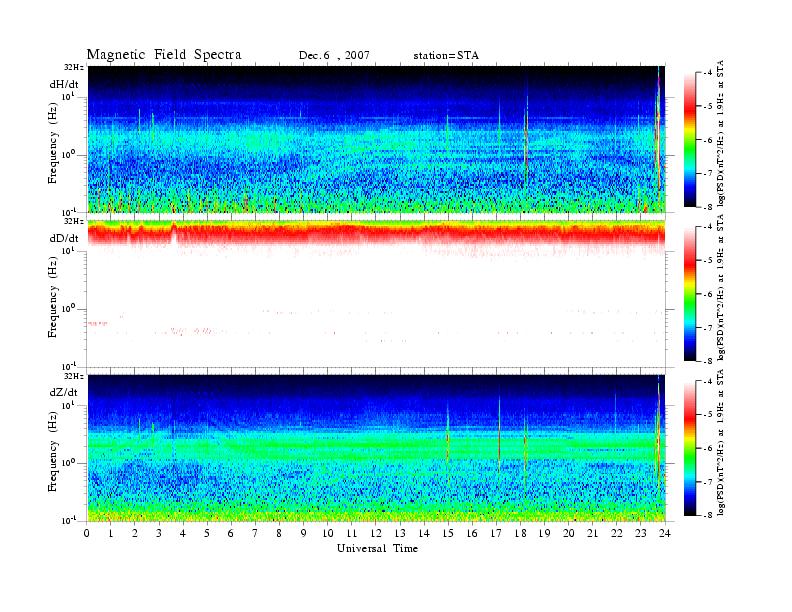792x612 pixels.
Task: Click hour 6 on the time axis
Action: coord(231,534)
